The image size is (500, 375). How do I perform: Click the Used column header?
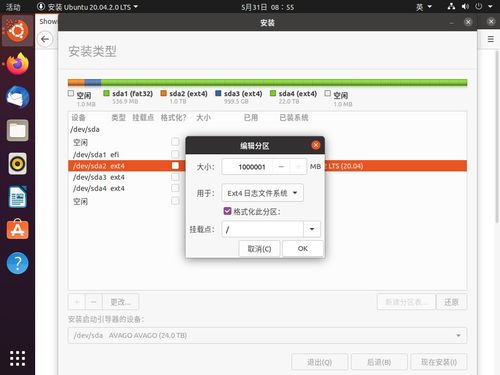click(251, 117)
